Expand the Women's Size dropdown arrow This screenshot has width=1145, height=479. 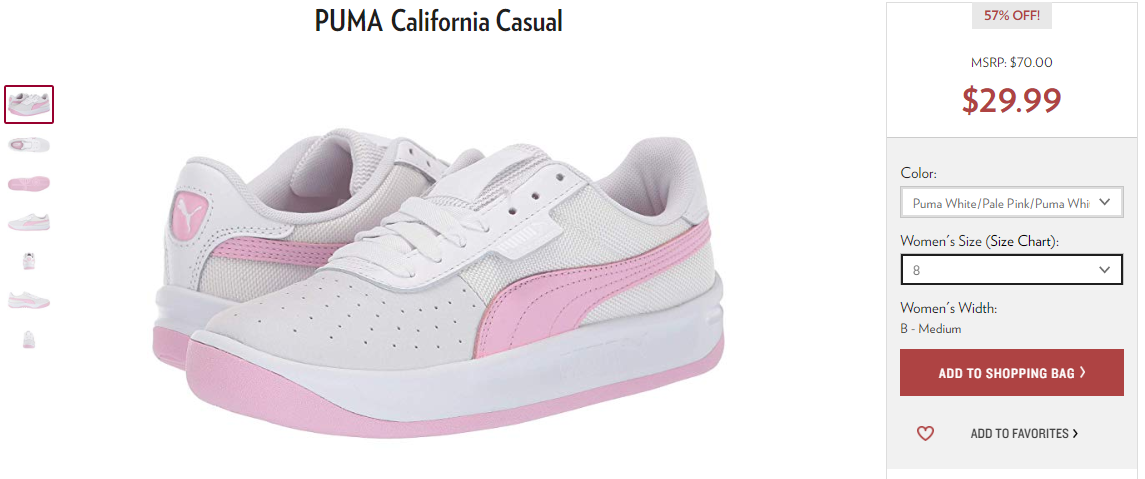tap(1105, 270)
